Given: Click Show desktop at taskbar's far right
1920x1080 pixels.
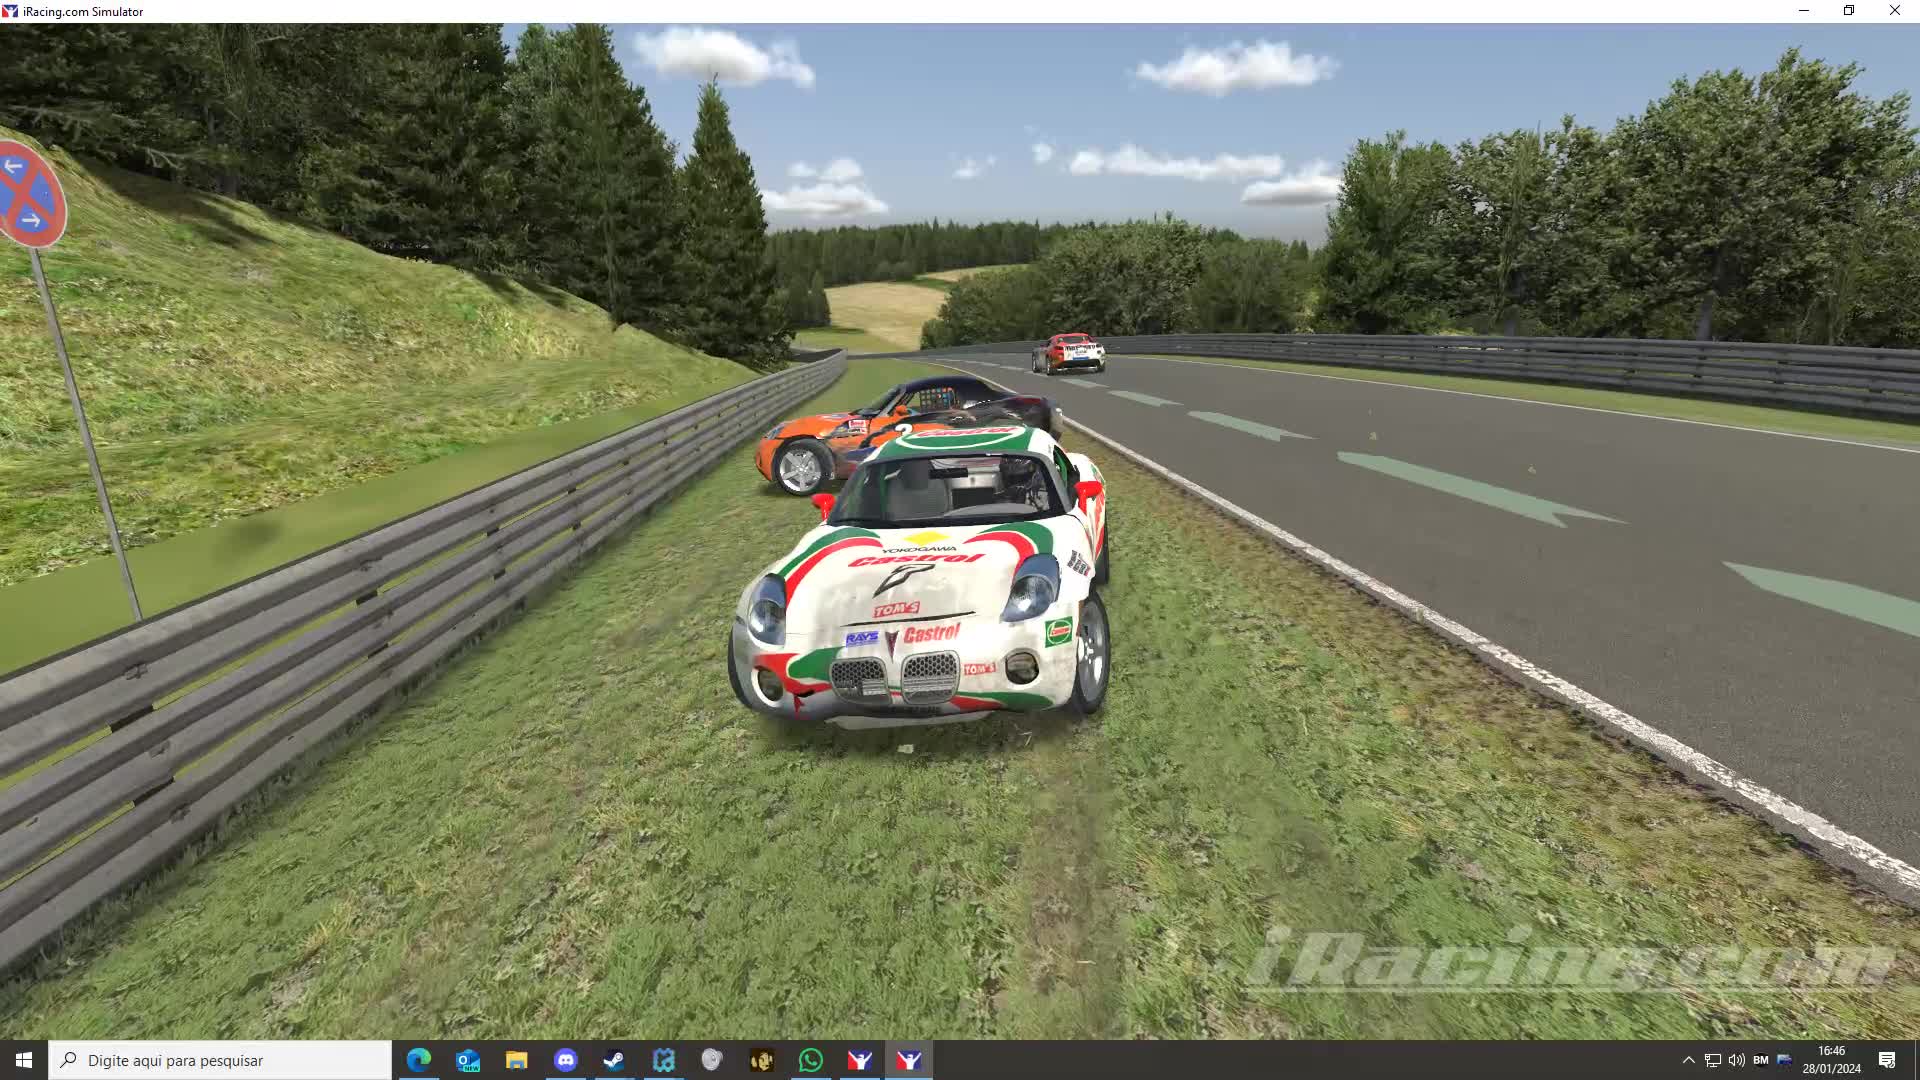Looking at the screenshot, I should click(1917, 1060).
